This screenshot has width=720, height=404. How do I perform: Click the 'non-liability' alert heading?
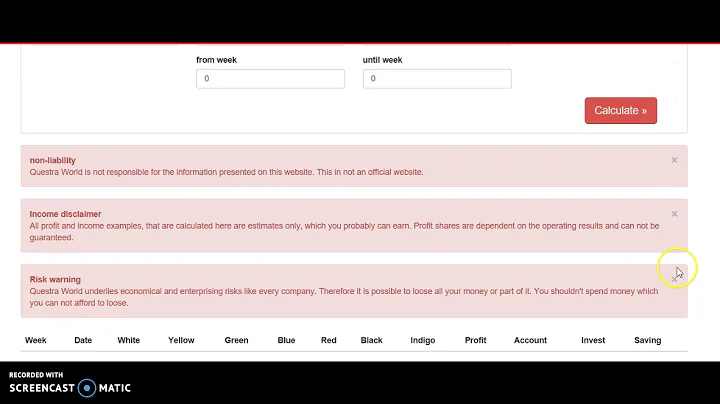point(52,160)
